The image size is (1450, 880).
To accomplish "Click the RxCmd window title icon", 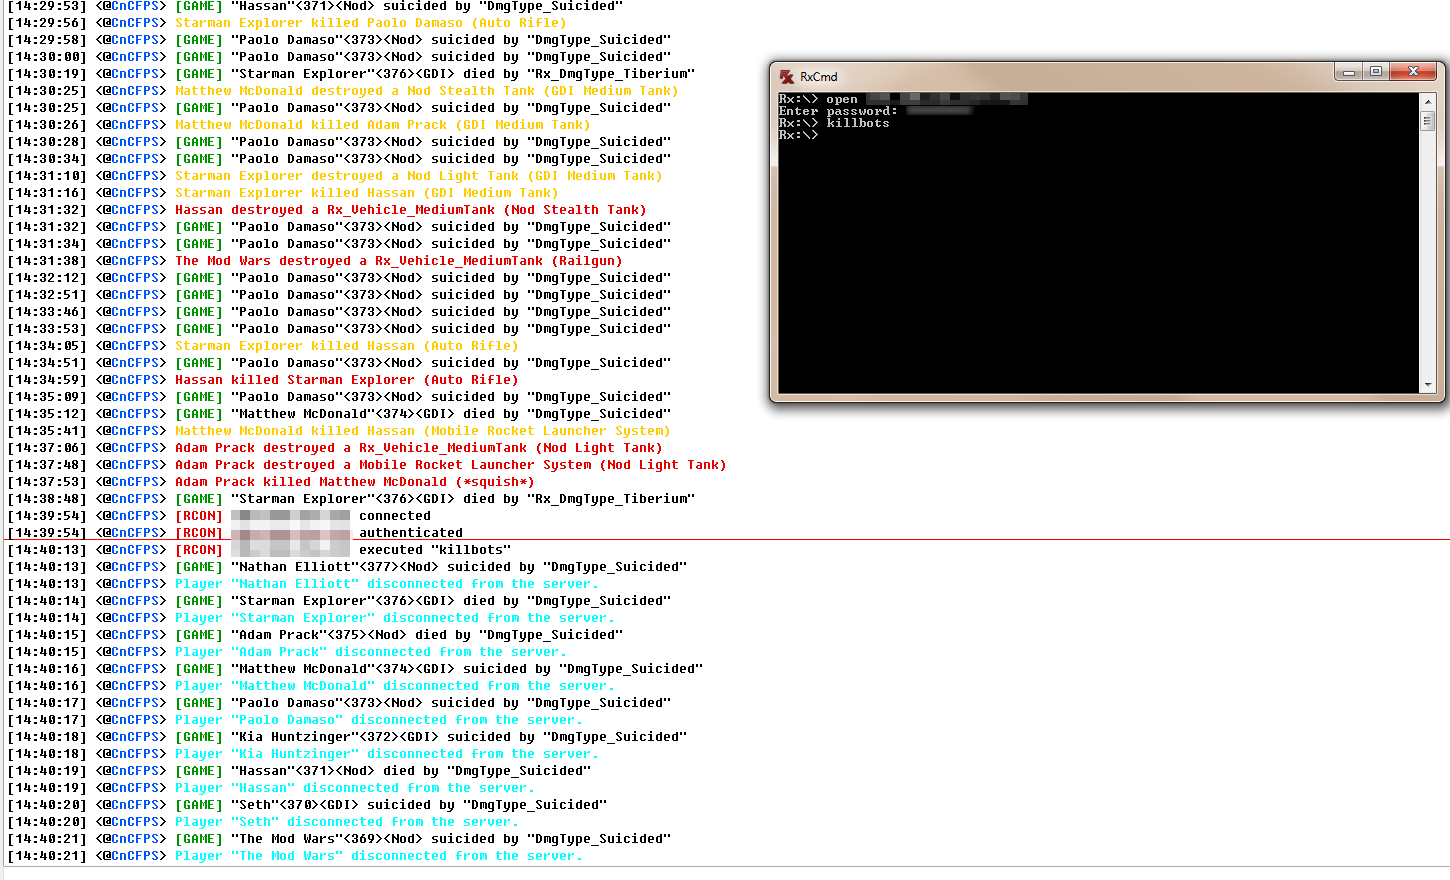I will 787,76.
